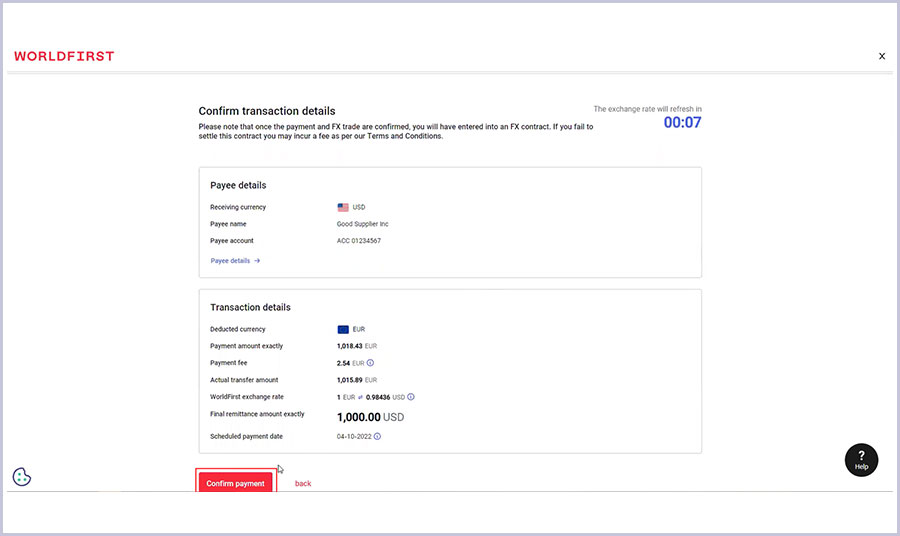Click the scheduled date 04-10-2022
This screenshot has height=536, width=900.
pos(354,436)
